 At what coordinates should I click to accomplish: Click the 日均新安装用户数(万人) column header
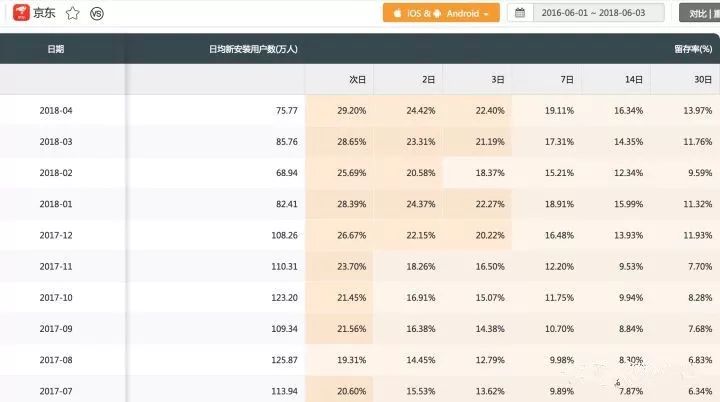pyautogui.click(x=253, y=49)
